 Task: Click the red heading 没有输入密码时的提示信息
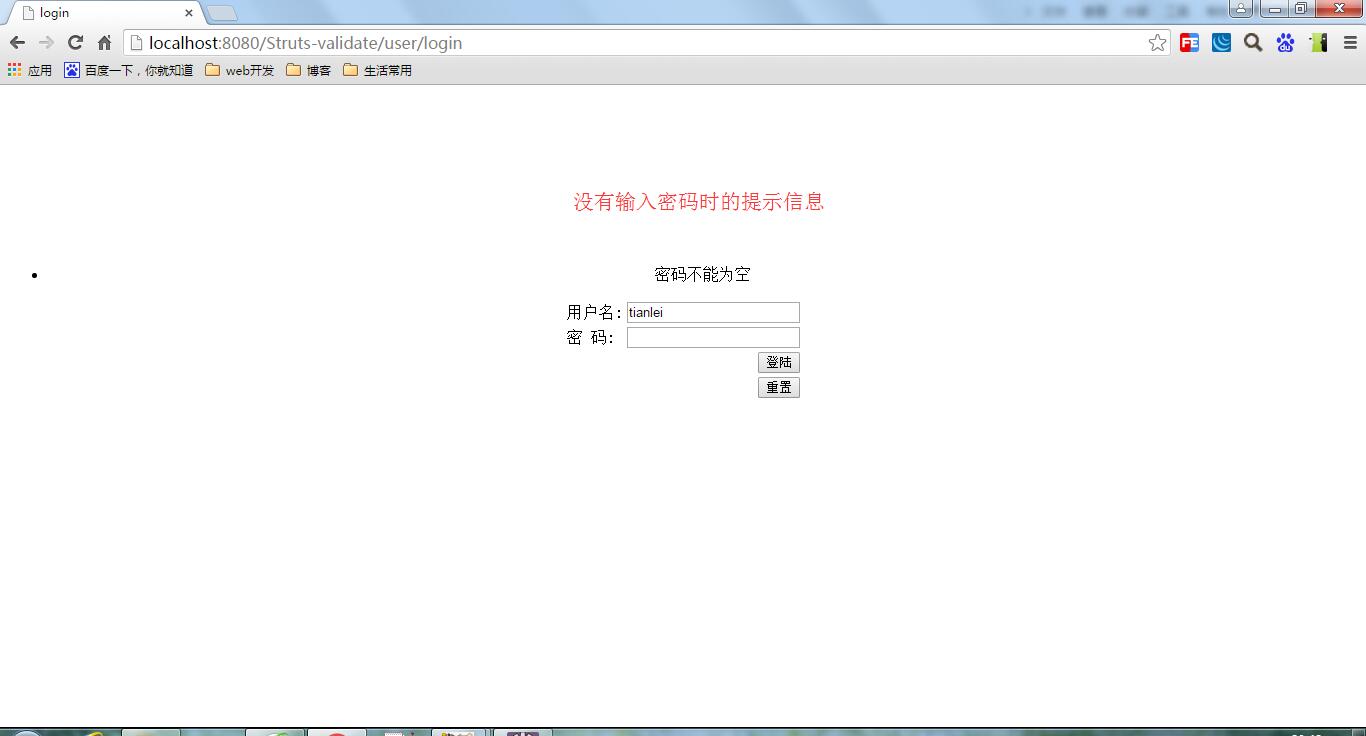(x=699, y=202)
